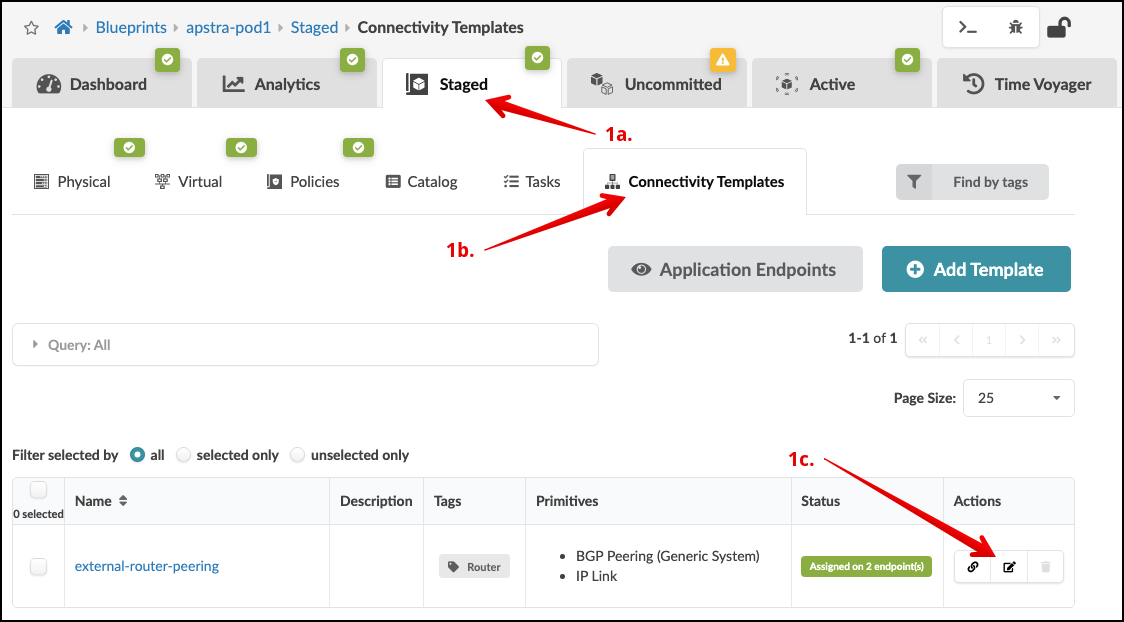This screenshot has width=1124, height=622.
Task: Click the bug report icon
Action: coord(1015,28)
